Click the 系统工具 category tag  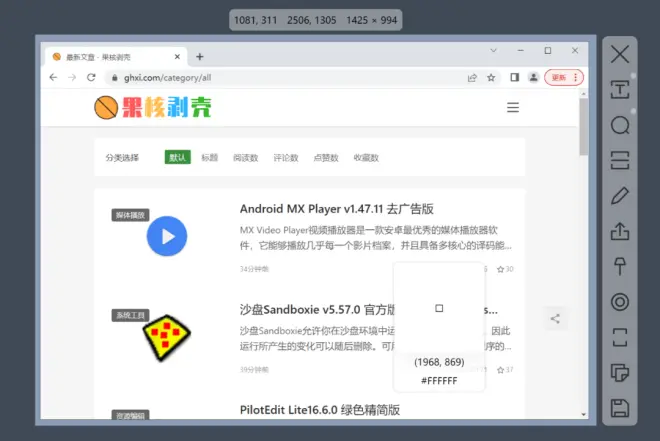pos(130,315)
